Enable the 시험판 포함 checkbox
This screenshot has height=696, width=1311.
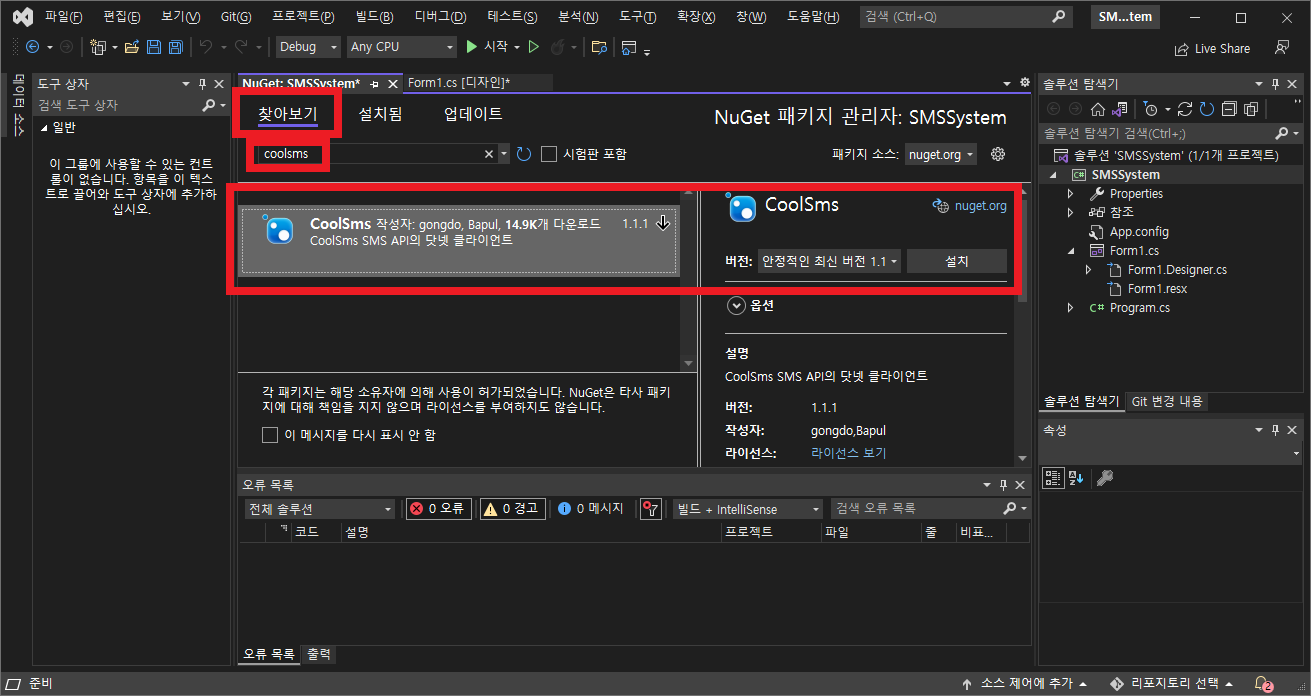[x=549, y=154]
